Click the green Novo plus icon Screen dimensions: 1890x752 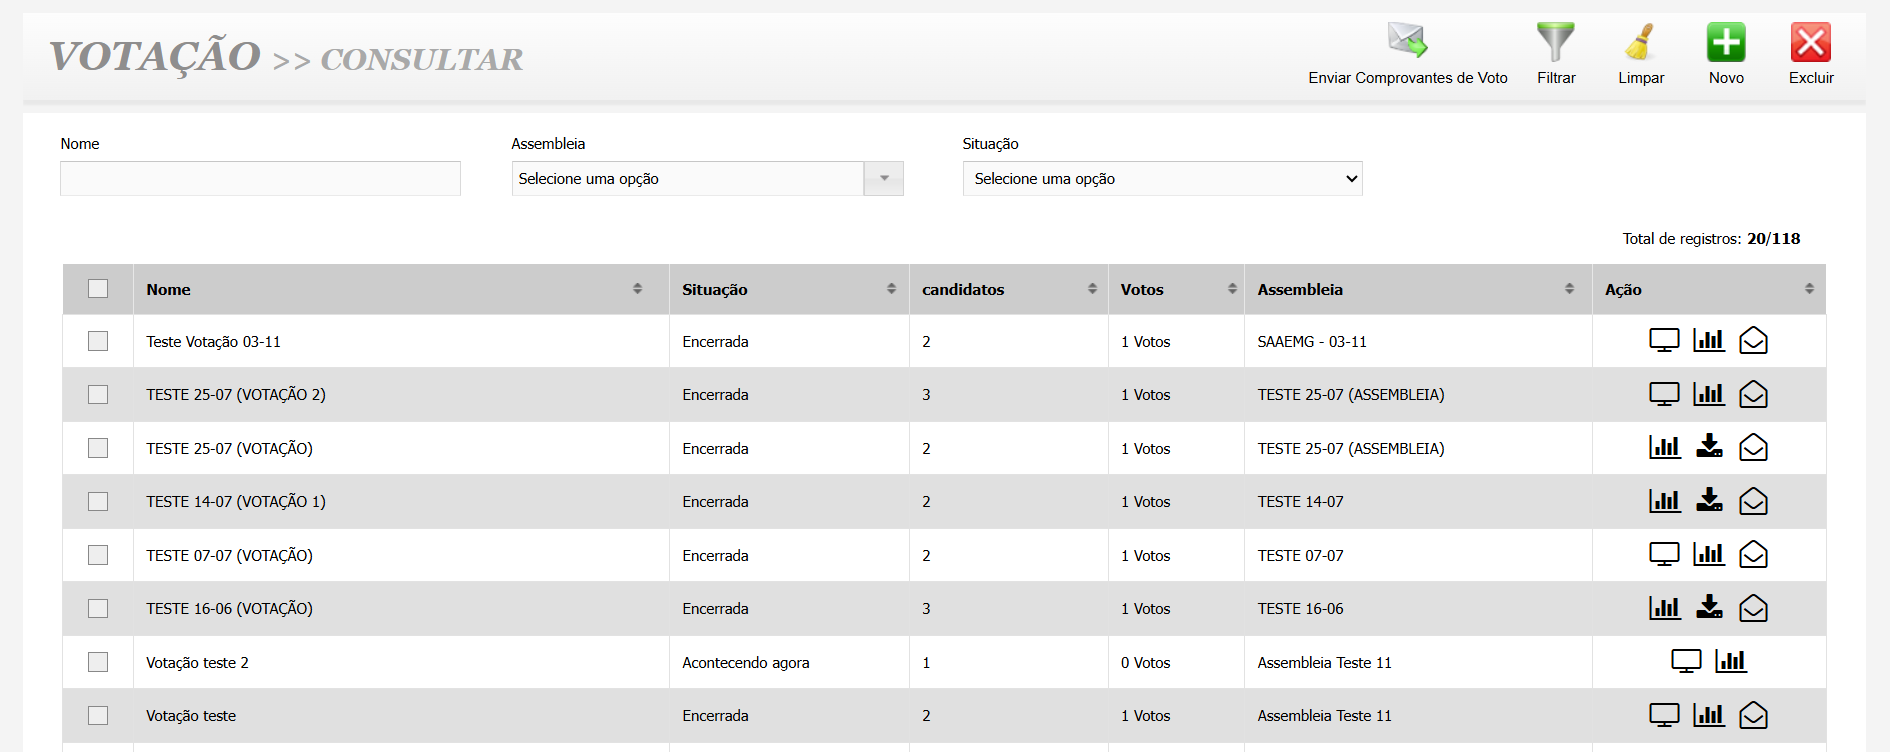[1726, 42]
